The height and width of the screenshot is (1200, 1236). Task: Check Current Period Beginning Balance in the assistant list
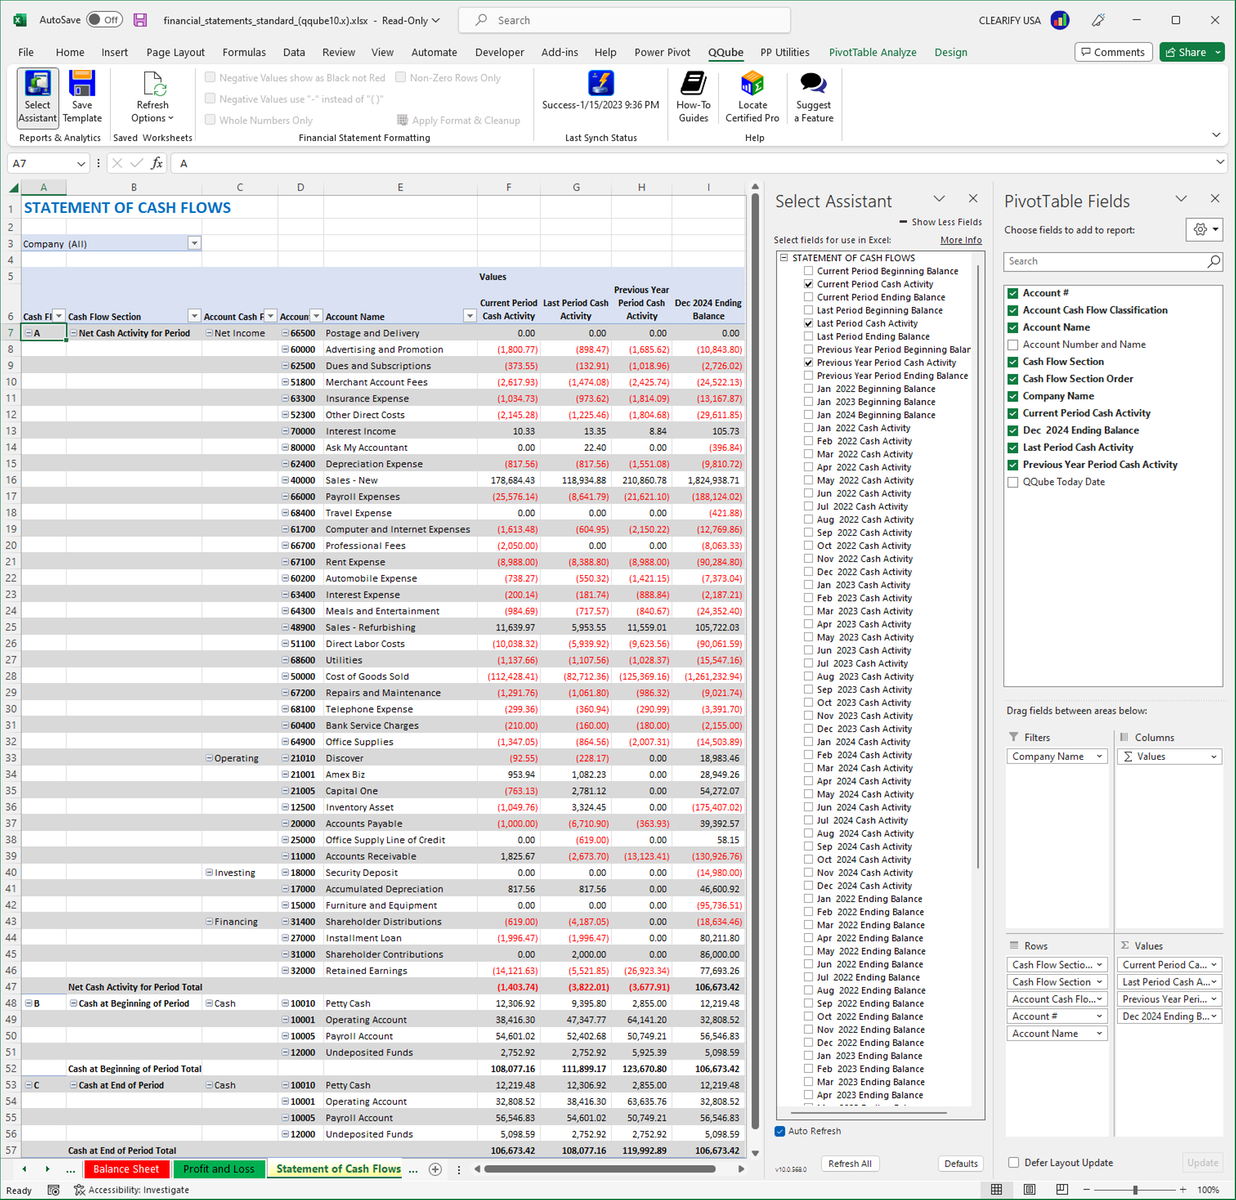(809, 271)
